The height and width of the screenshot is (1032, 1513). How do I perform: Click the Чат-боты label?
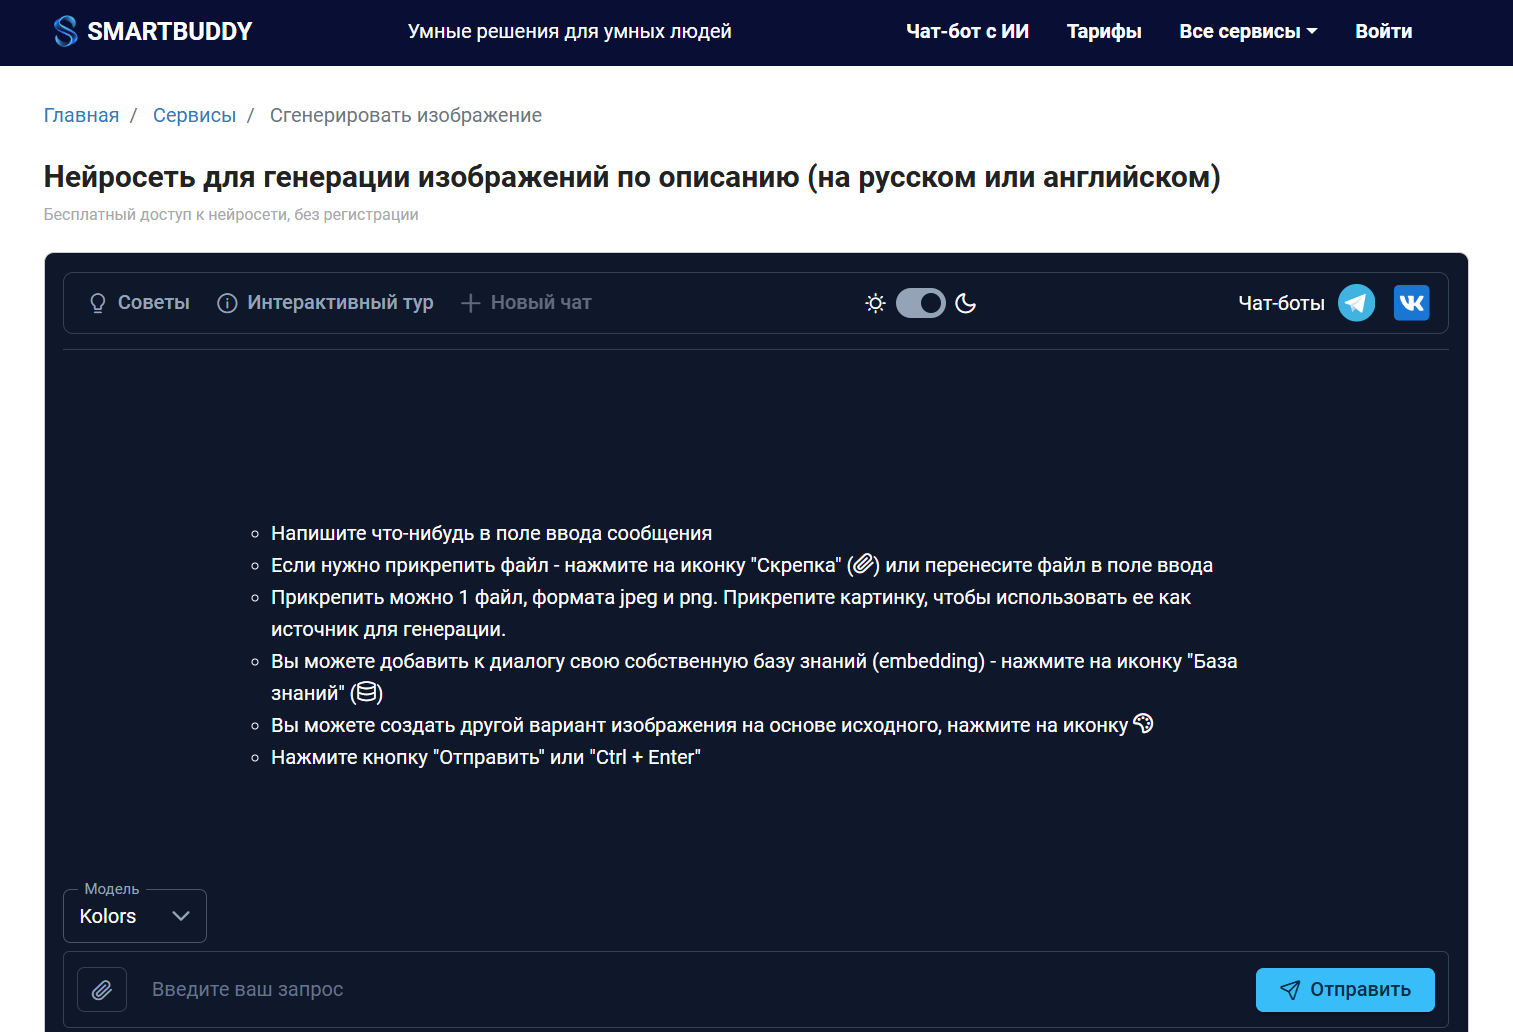pyautogui.click(x=1281, y=303)
